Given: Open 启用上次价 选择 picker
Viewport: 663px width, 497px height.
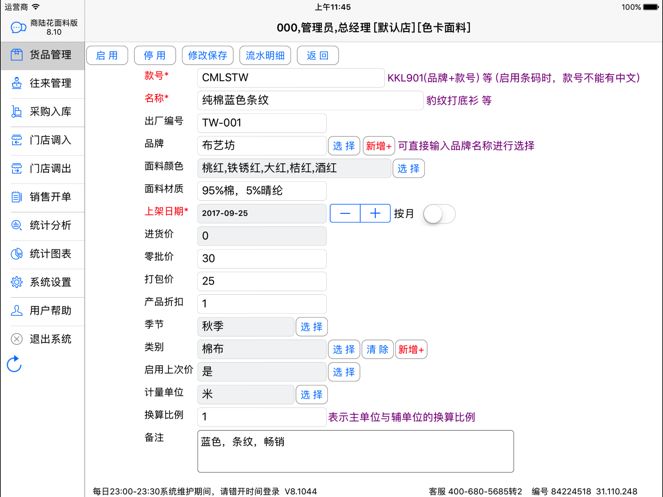Looking at the screenshot, I should (344, 372).
